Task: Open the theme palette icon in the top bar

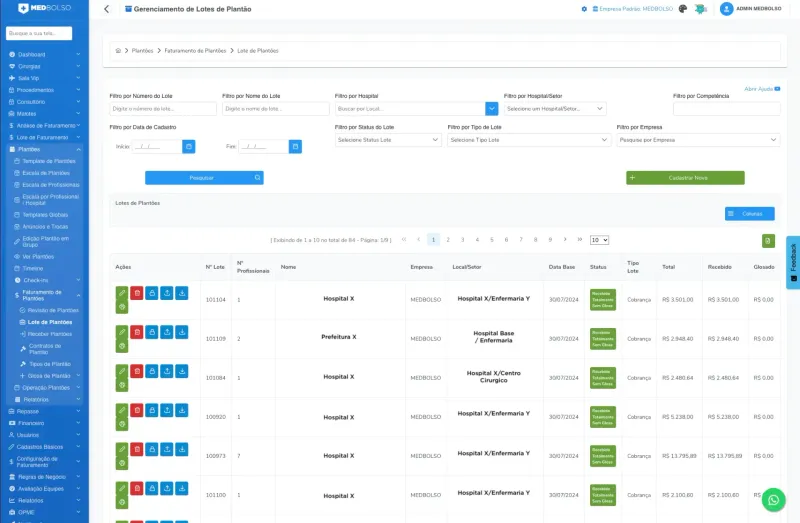Action: [683, 9]
